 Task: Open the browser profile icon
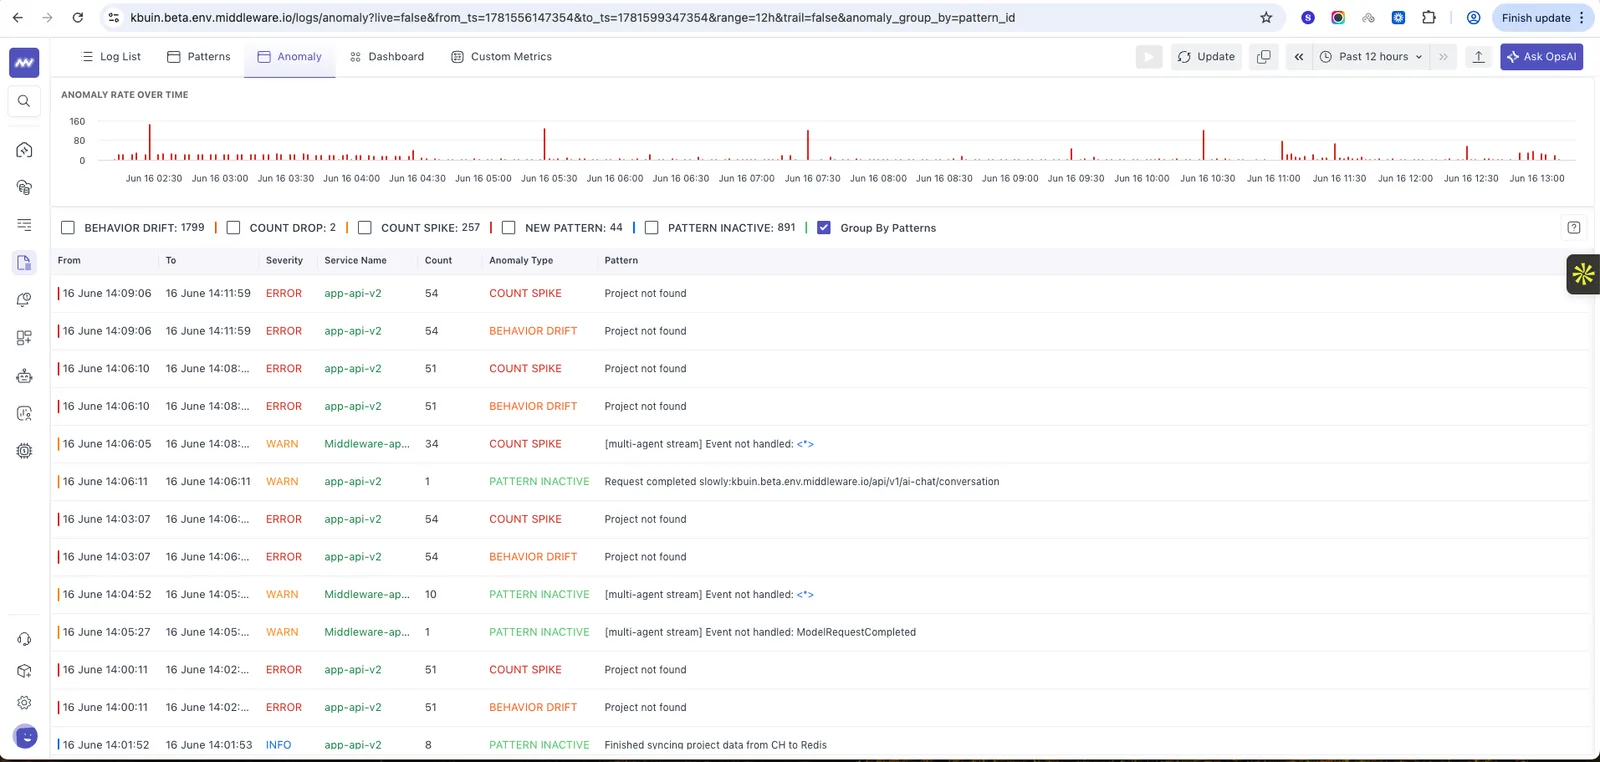(1473, 18)
